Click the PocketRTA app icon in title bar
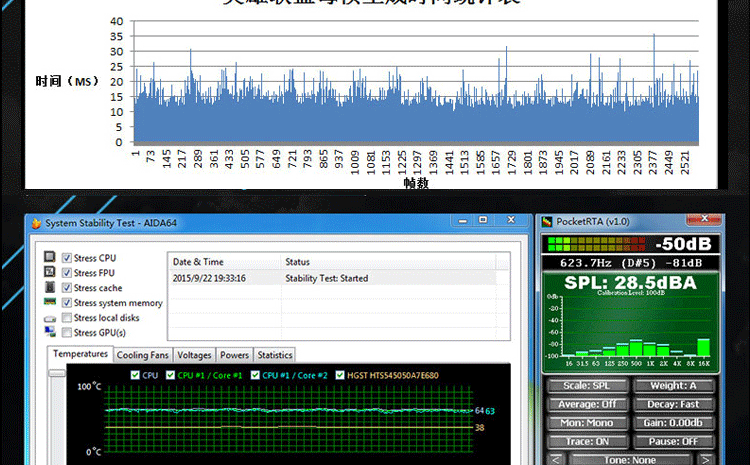The image size is (750, 465). click(x=546, y=221)
